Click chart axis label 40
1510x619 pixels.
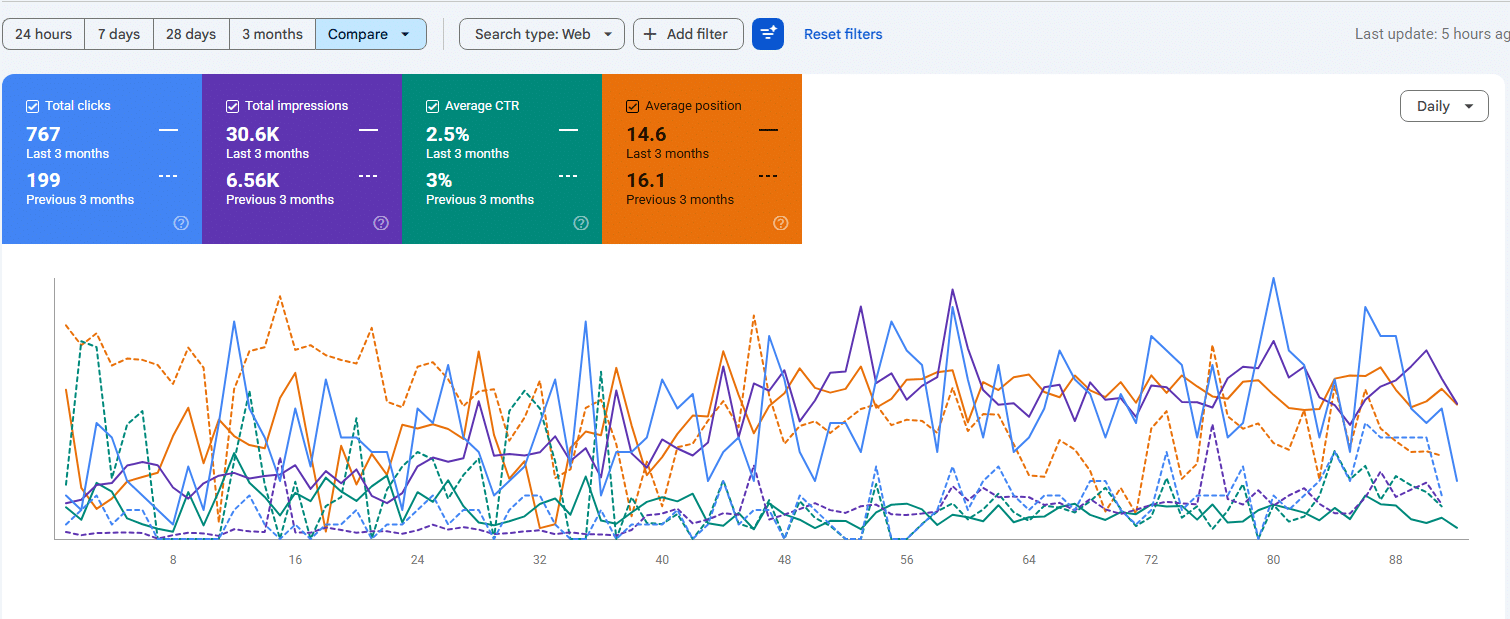(x=662, y=560)
